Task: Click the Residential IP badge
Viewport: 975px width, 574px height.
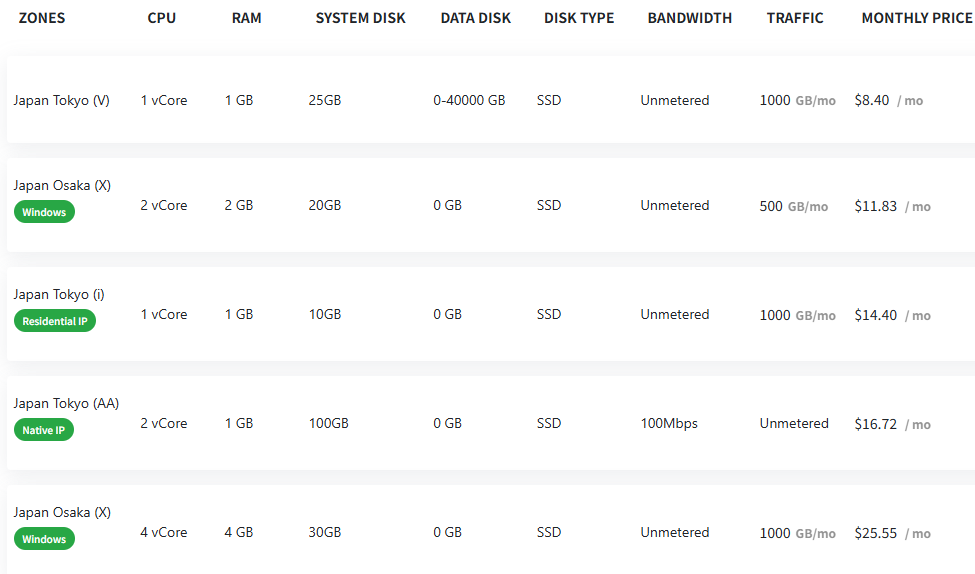Action: [54, 321]
